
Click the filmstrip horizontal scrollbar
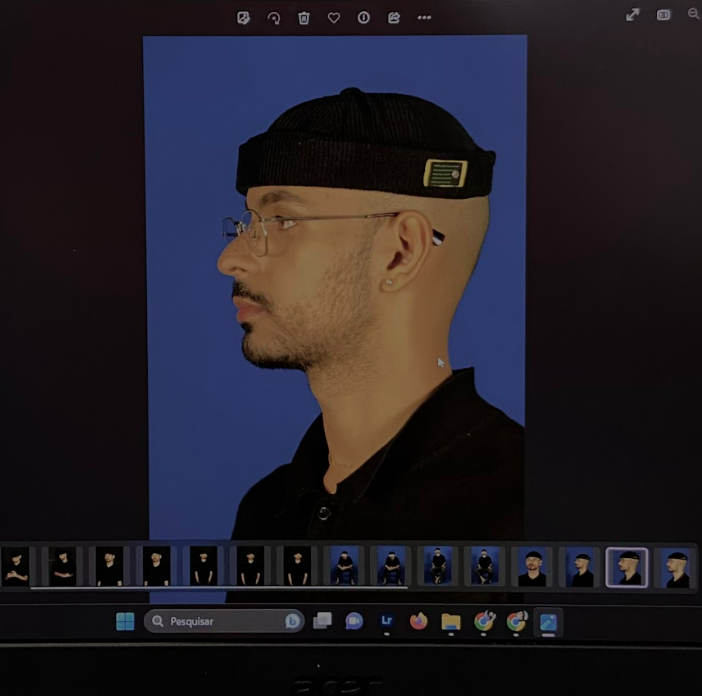pyautogui.click(x=219, y=588)
